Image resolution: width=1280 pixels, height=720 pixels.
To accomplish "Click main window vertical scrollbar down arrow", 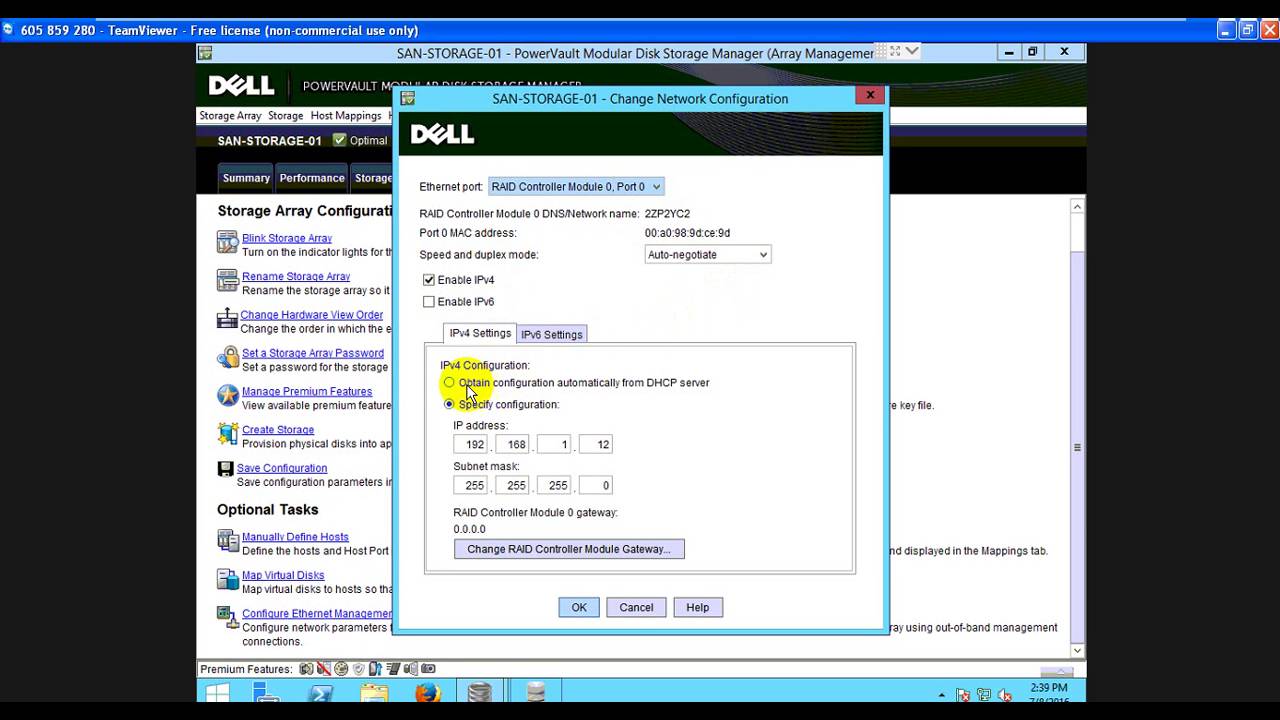I will [x=1077, y=651].
